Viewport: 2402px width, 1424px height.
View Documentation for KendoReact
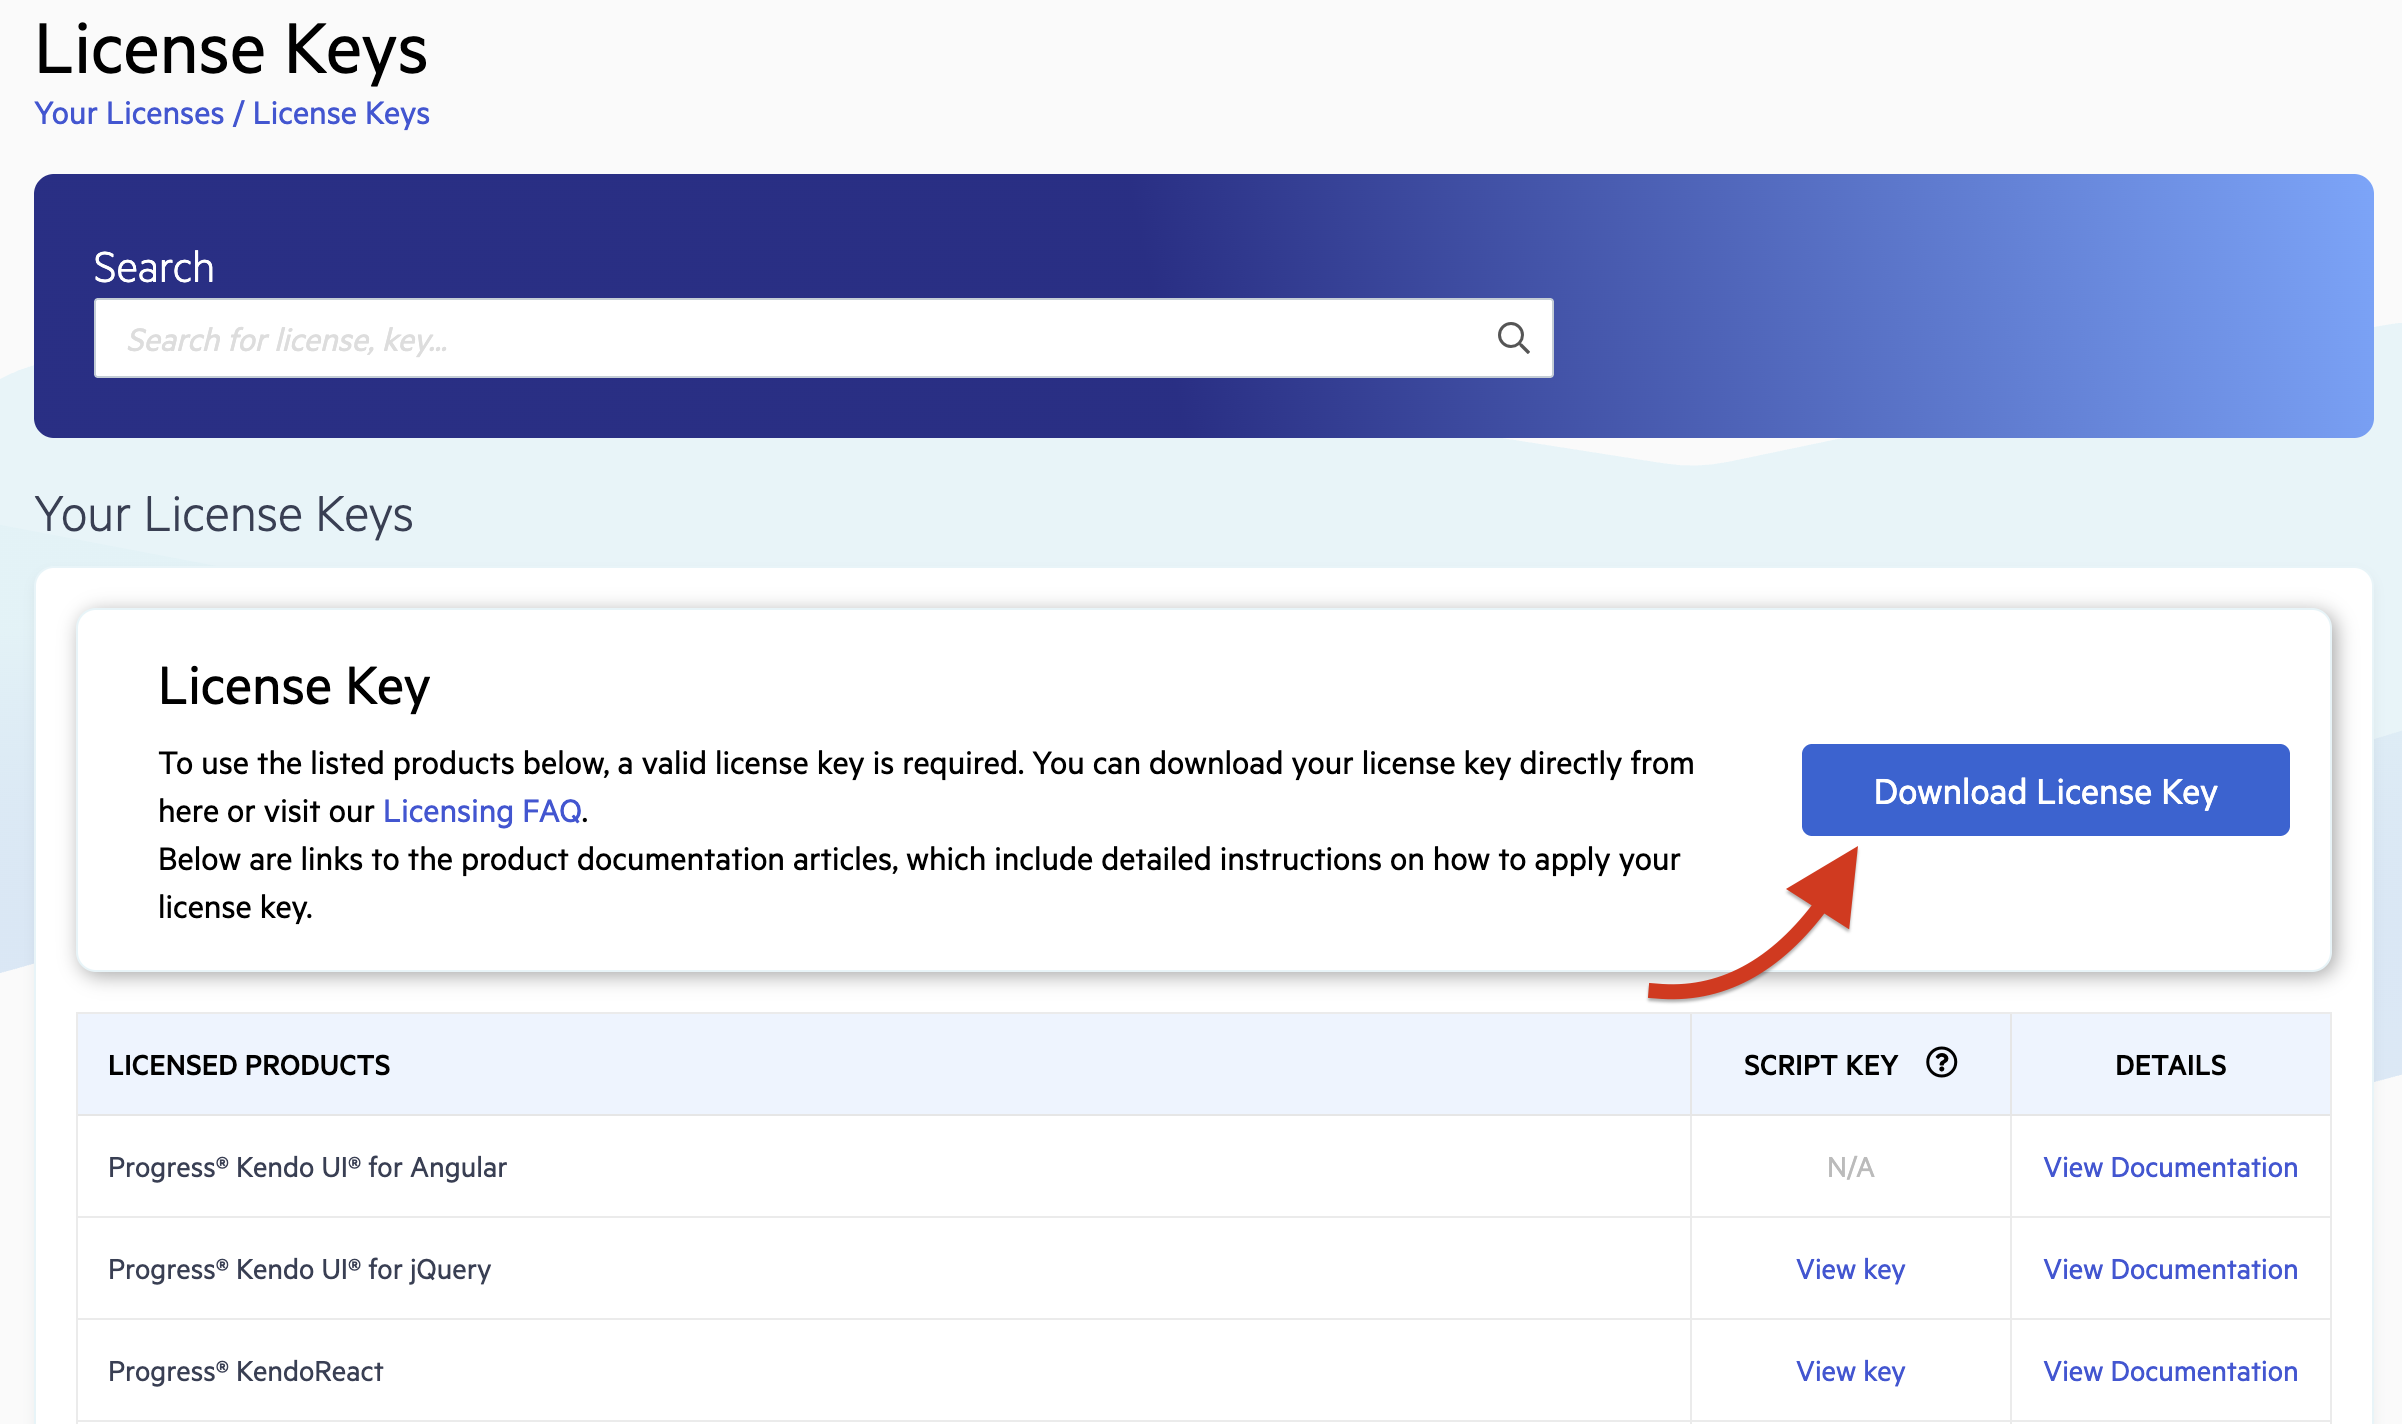[2170, 1371]
